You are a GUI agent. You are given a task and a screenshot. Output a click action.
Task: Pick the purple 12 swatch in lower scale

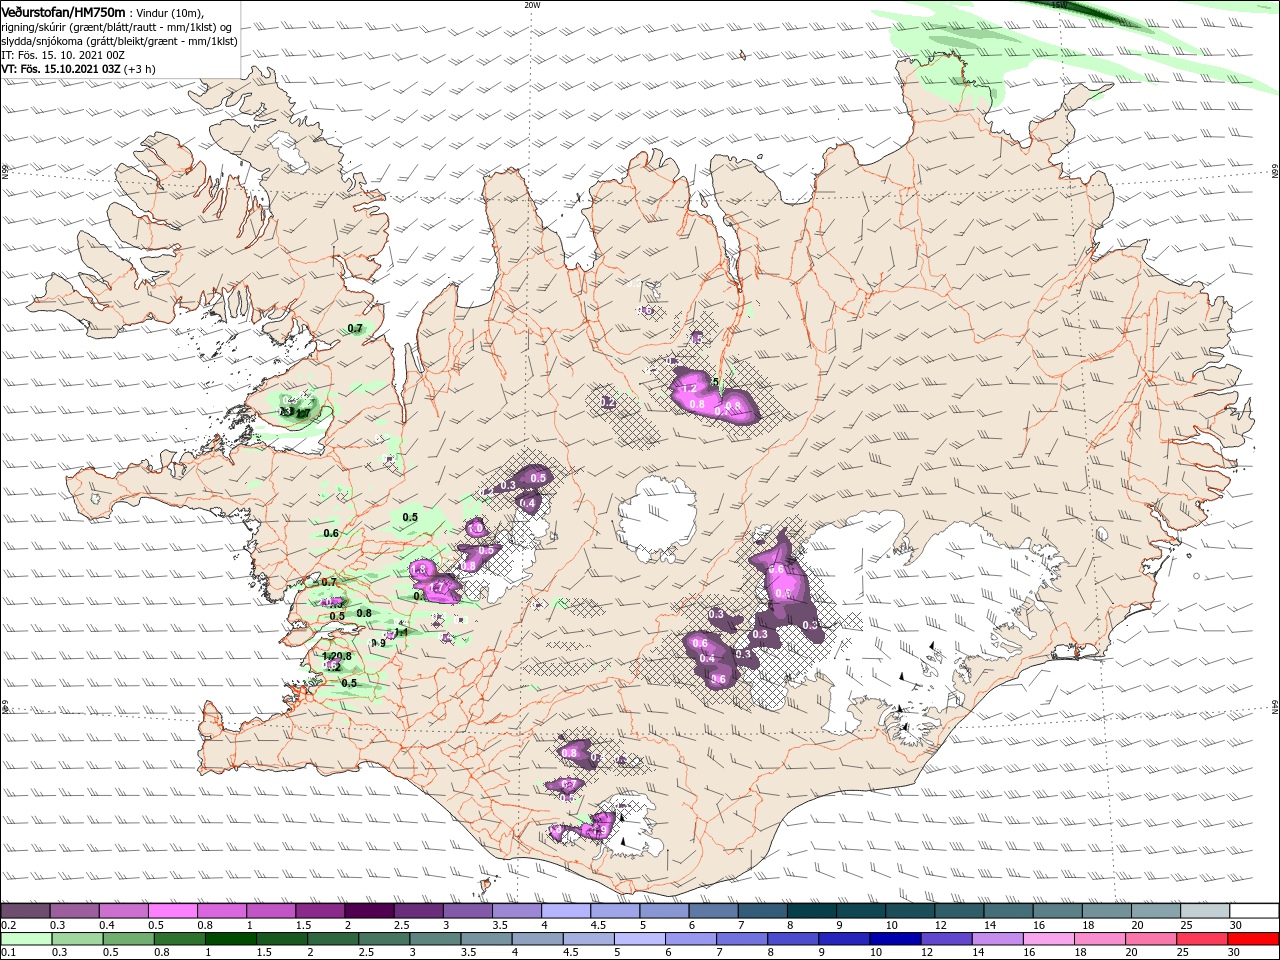coord(947,939)
